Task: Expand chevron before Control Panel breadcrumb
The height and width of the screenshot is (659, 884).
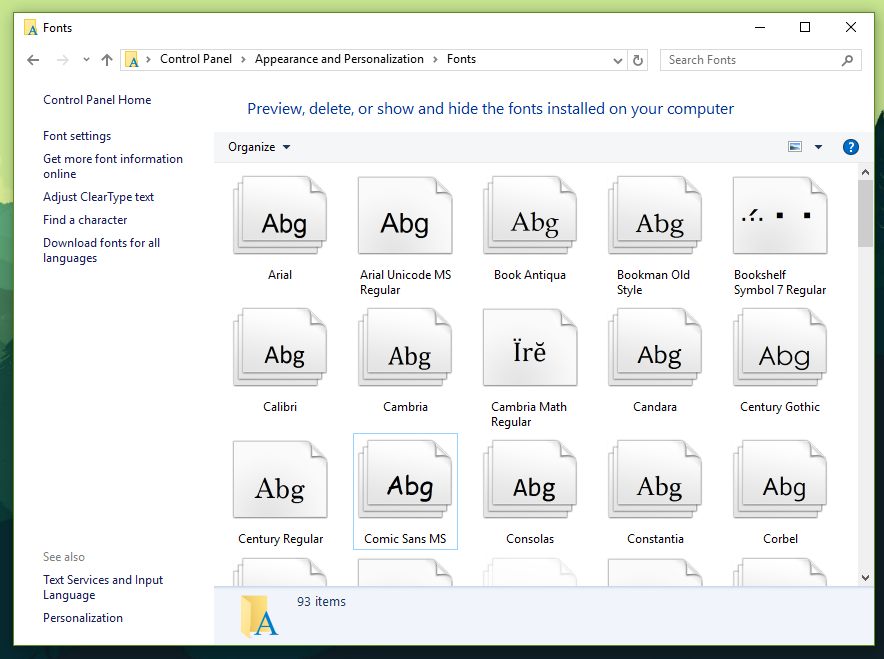Action: point(148,59)
